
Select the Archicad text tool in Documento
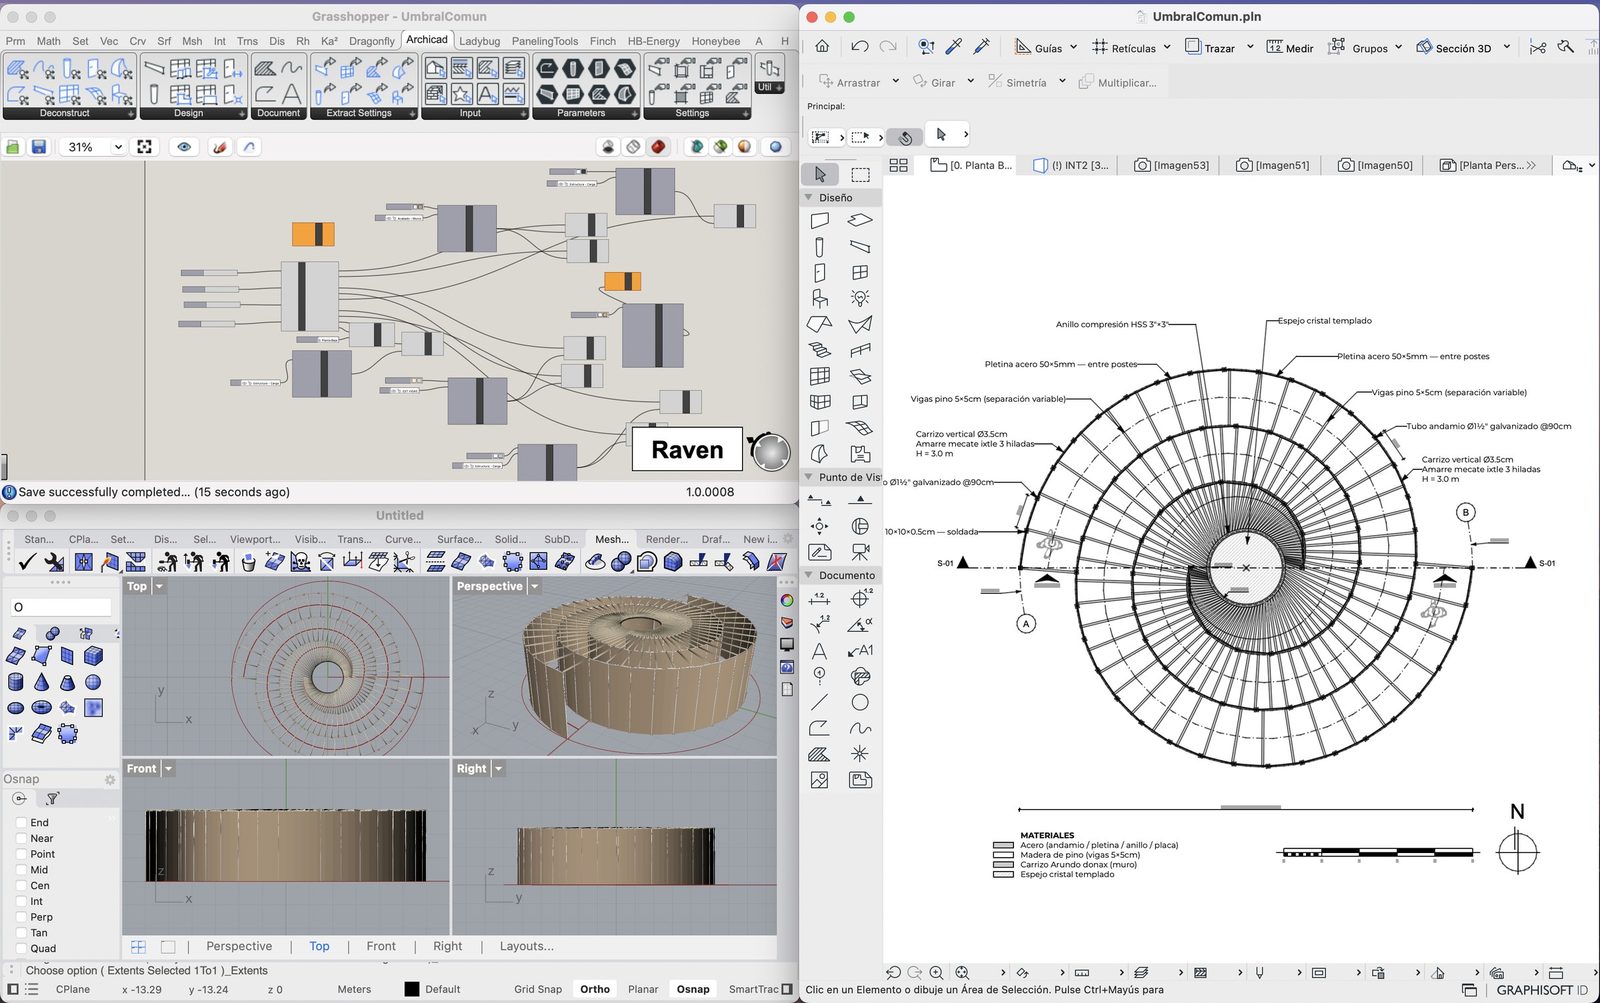coord(820,650)
